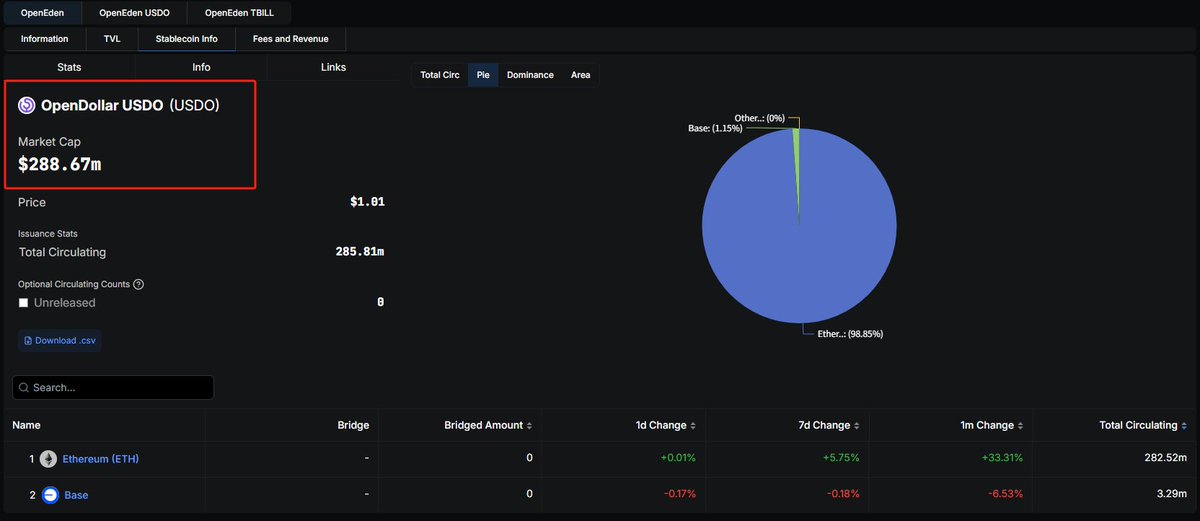This screenshot has height=521, width=1200.
Task: Open the OpenEden USDO tab
Action: click(x=135, y=13)
